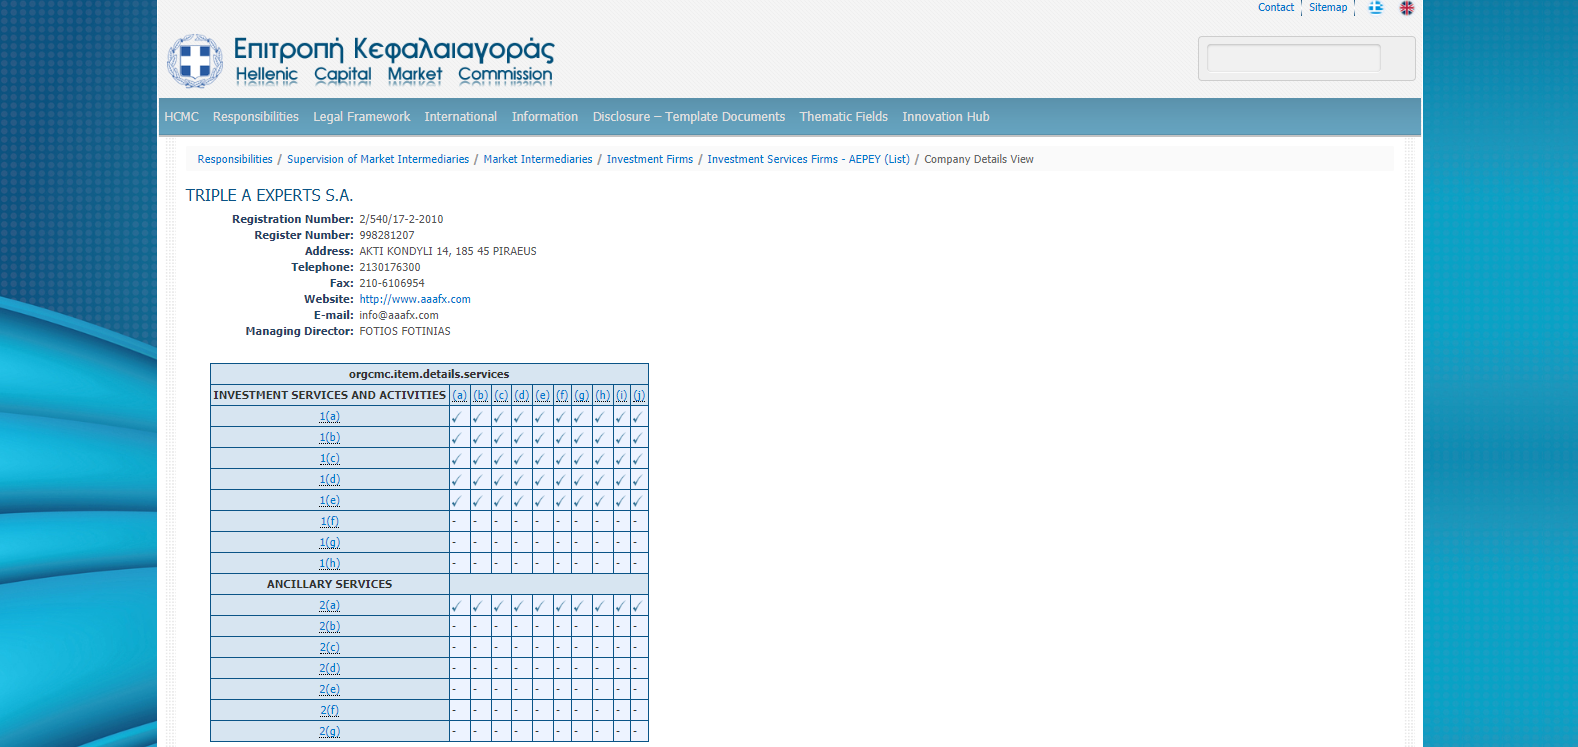Click the 2(f) ancillary service row link
Viewport: 1578px width, 747px height.
pos(330,710)
